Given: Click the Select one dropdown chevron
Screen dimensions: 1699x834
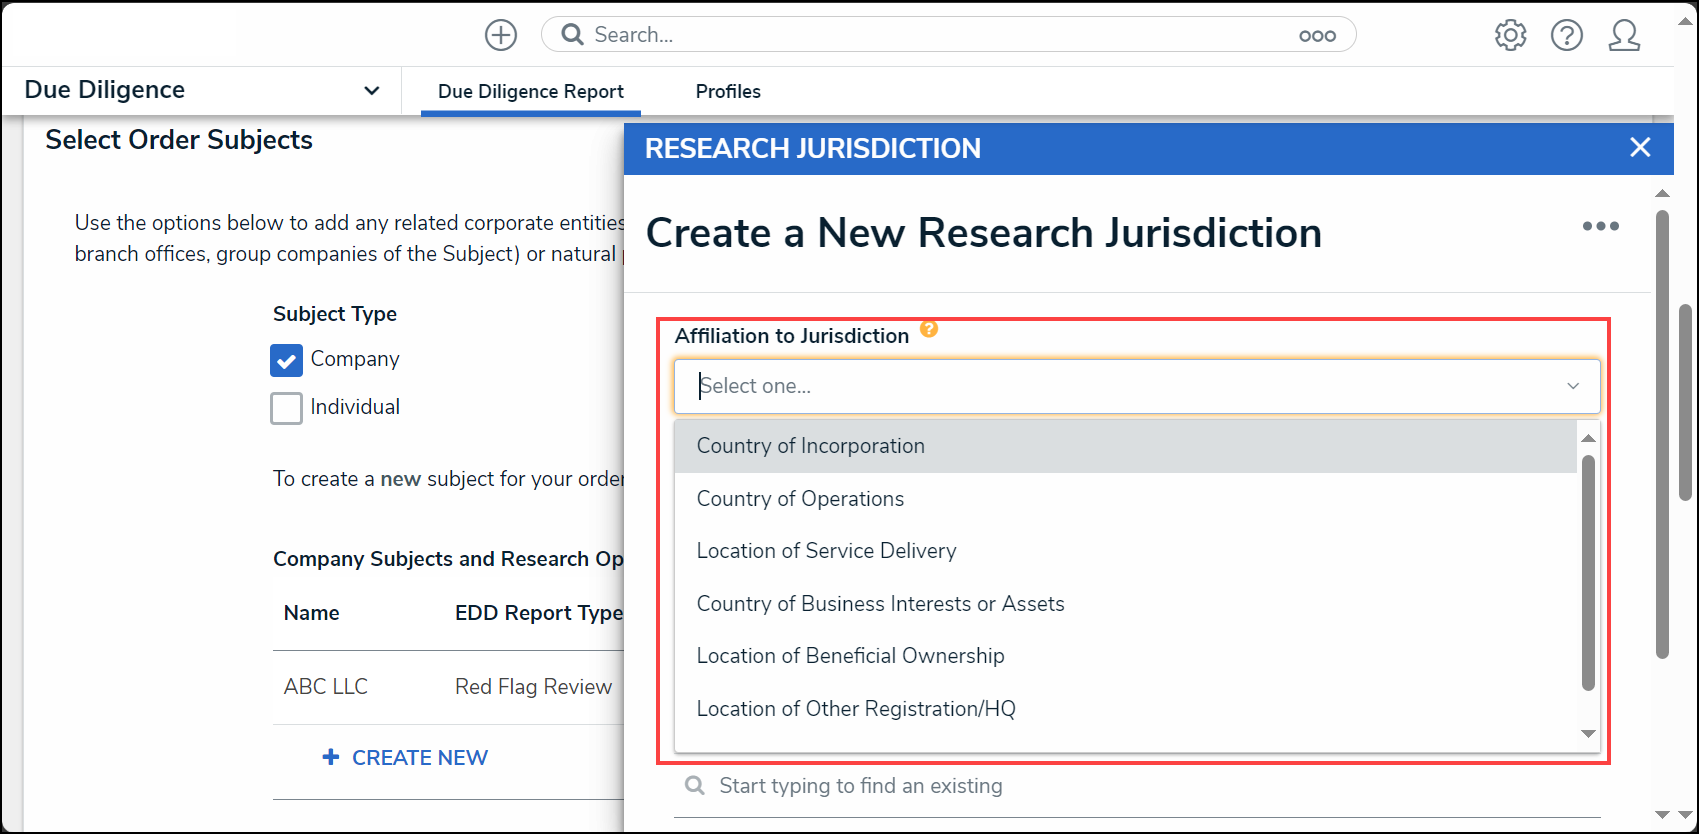Looking at the screenshot, I should point(1573,386).
